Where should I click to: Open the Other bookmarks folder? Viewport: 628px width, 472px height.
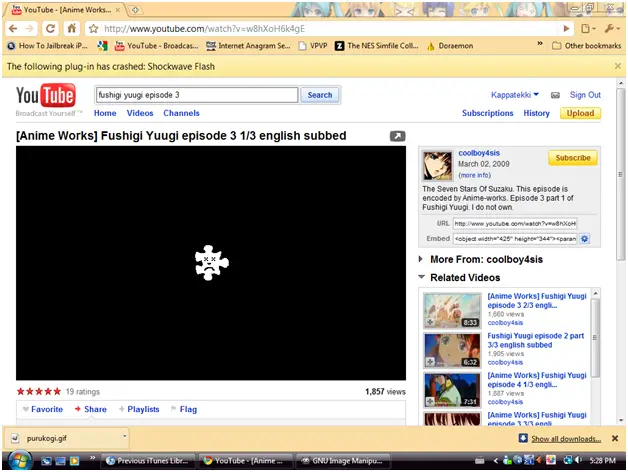pyautogui.click(x=586, y=46)
